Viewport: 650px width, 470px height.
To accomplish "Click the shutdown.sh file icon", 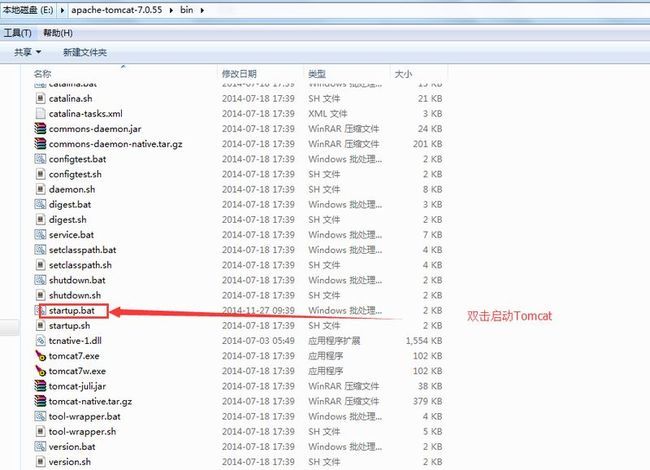I will click(x=40, y=295).
